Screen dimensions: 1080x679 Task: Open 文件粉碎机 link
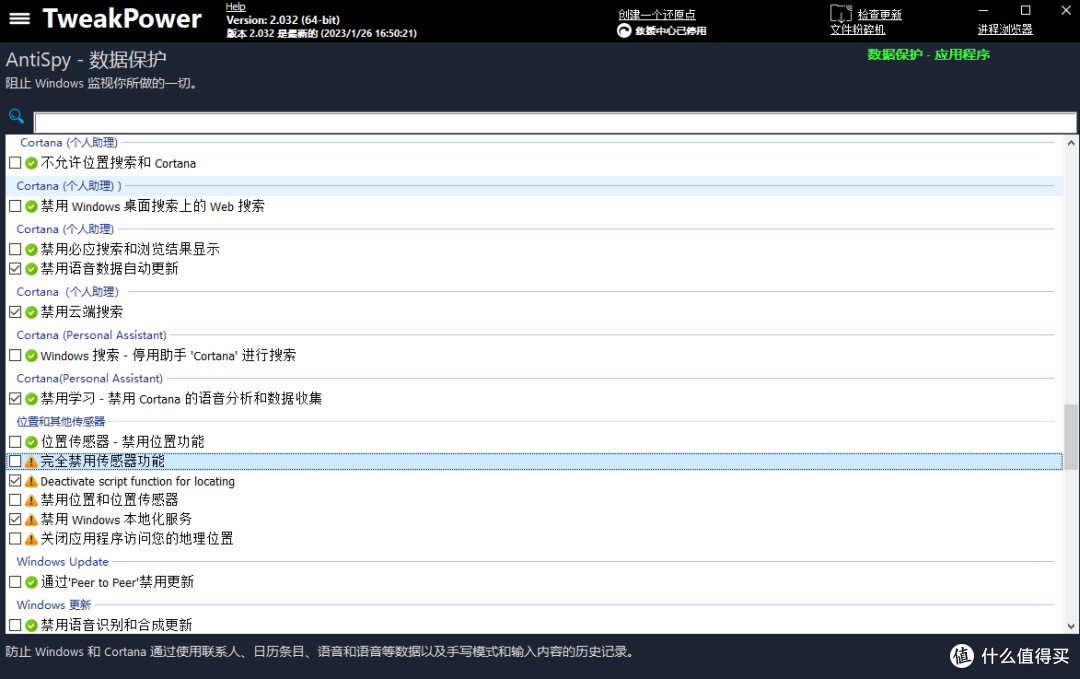point(858,30)
